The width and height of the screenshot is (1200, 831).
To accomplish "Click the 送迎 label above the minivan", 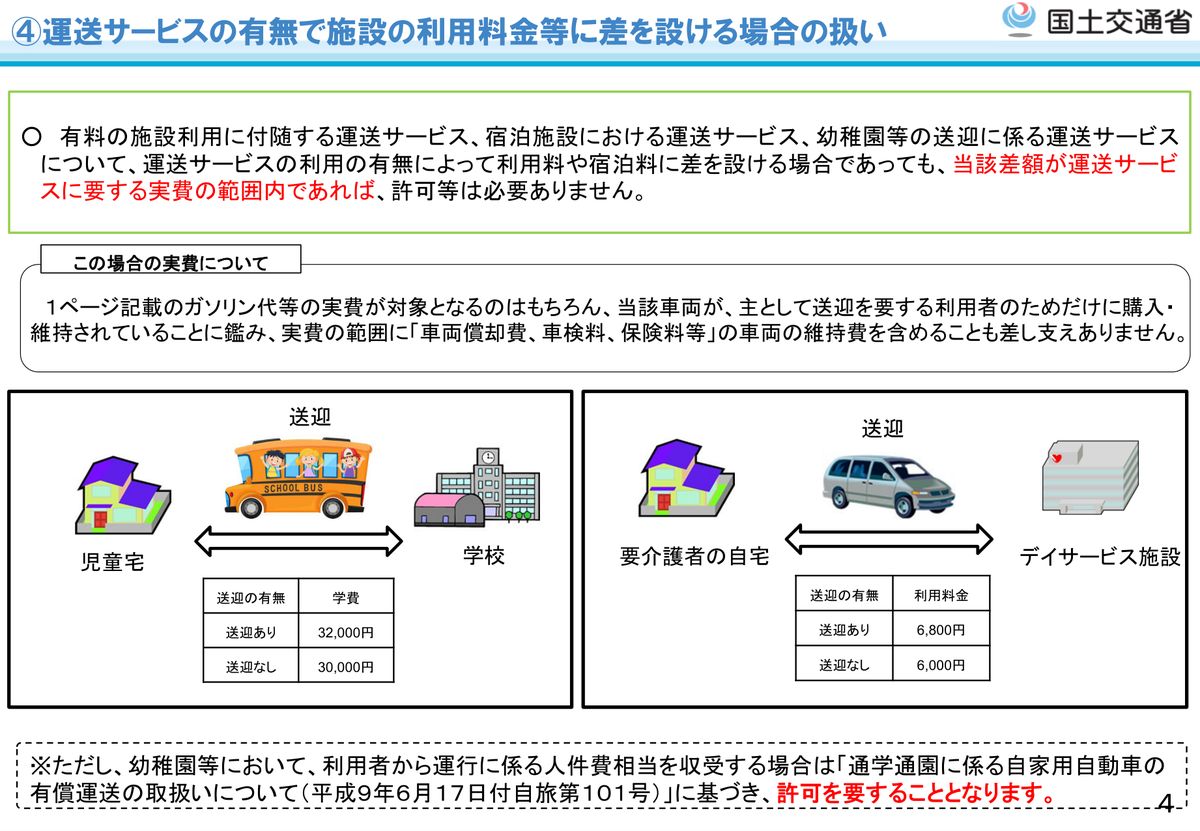I will tap(883, 429).
